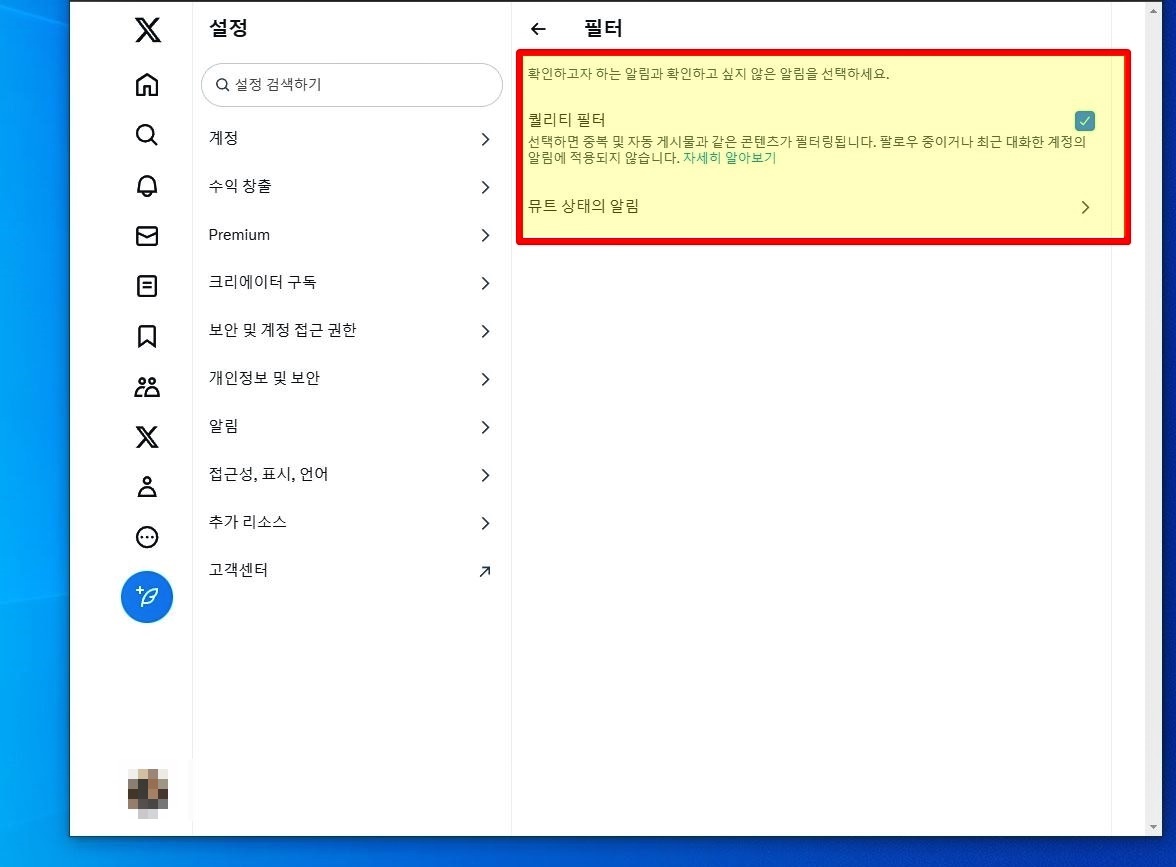Expand chevron of 뮤트 상태의 알림
Image resolution: width=1176 pixels, height=867 pixels.
click(x=1085, y=207)
